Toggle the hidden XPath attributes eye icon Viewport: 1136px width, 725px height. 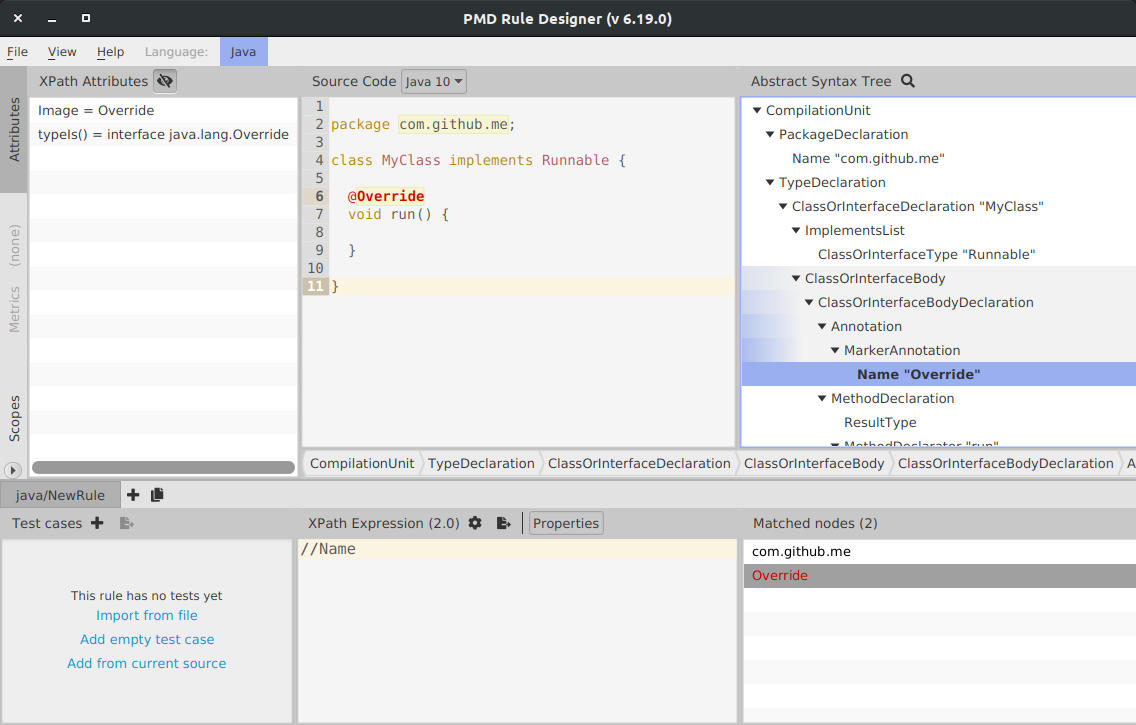coord(165,81)
